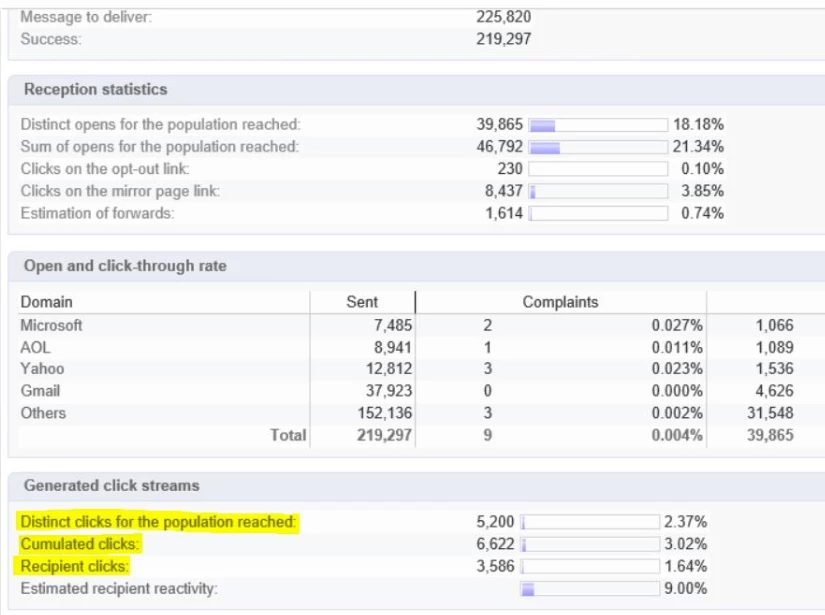Select Yahoo sent value 12,812
Screen dimensions: 825x615
click(389, 368)
